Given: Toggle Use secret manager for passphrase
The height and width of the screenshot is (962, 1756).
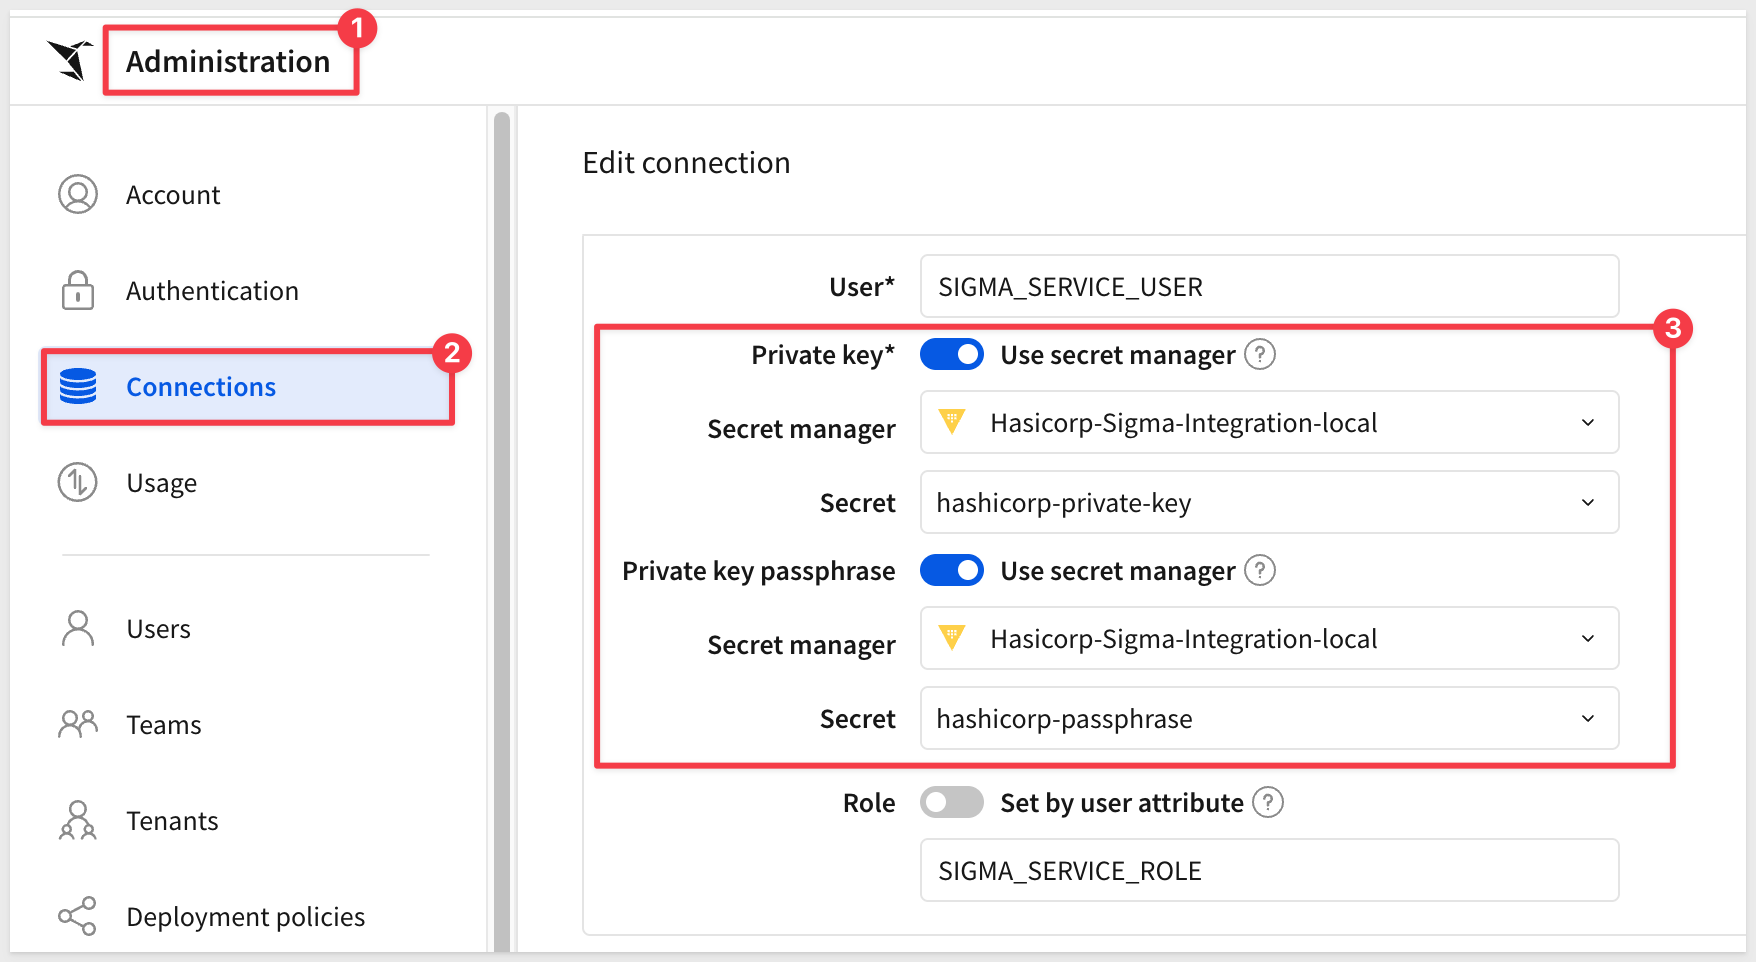Looking at the screenshot, I should point(952,570).
